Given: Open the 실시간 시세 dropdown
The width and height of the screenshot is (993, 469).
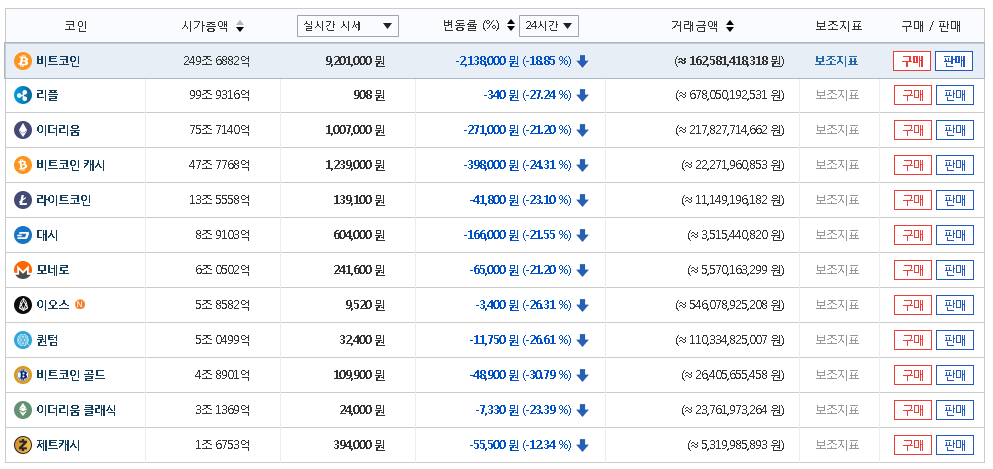Looking at the screenshot, I should [x=347, y=26].
